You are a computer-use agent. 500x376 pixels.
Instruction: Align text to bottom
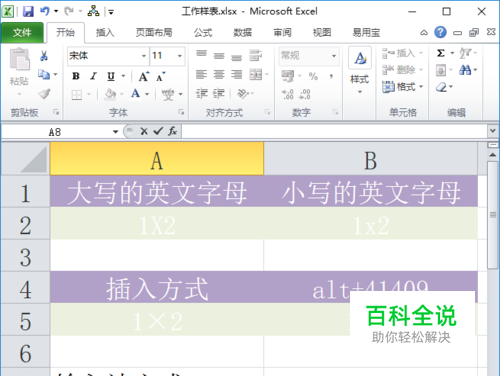237,57
